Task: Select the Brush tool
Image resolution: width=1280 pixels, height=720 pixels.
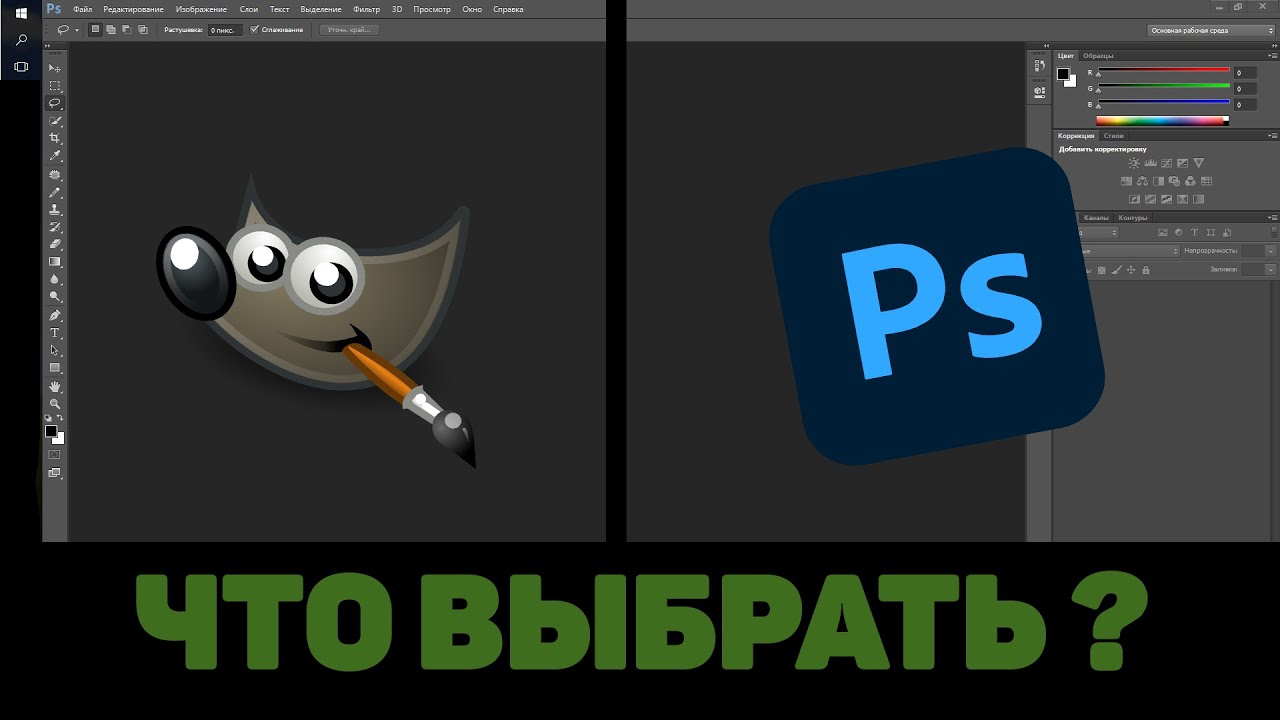Action: pyautogui.click(x=55, y=192)
